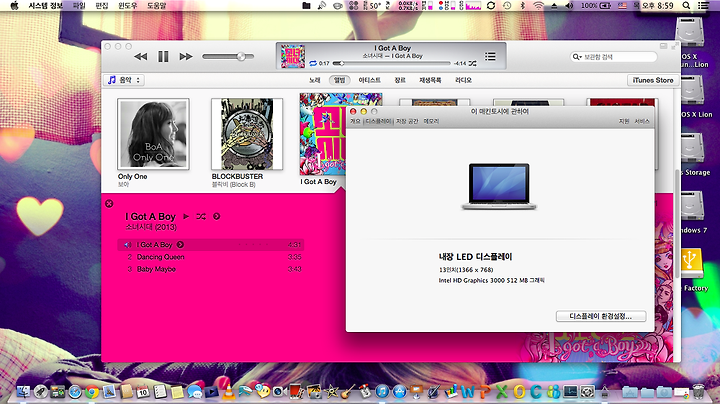
Task: Click the 서비스 link in About This Mac
Action: (642, 121)
